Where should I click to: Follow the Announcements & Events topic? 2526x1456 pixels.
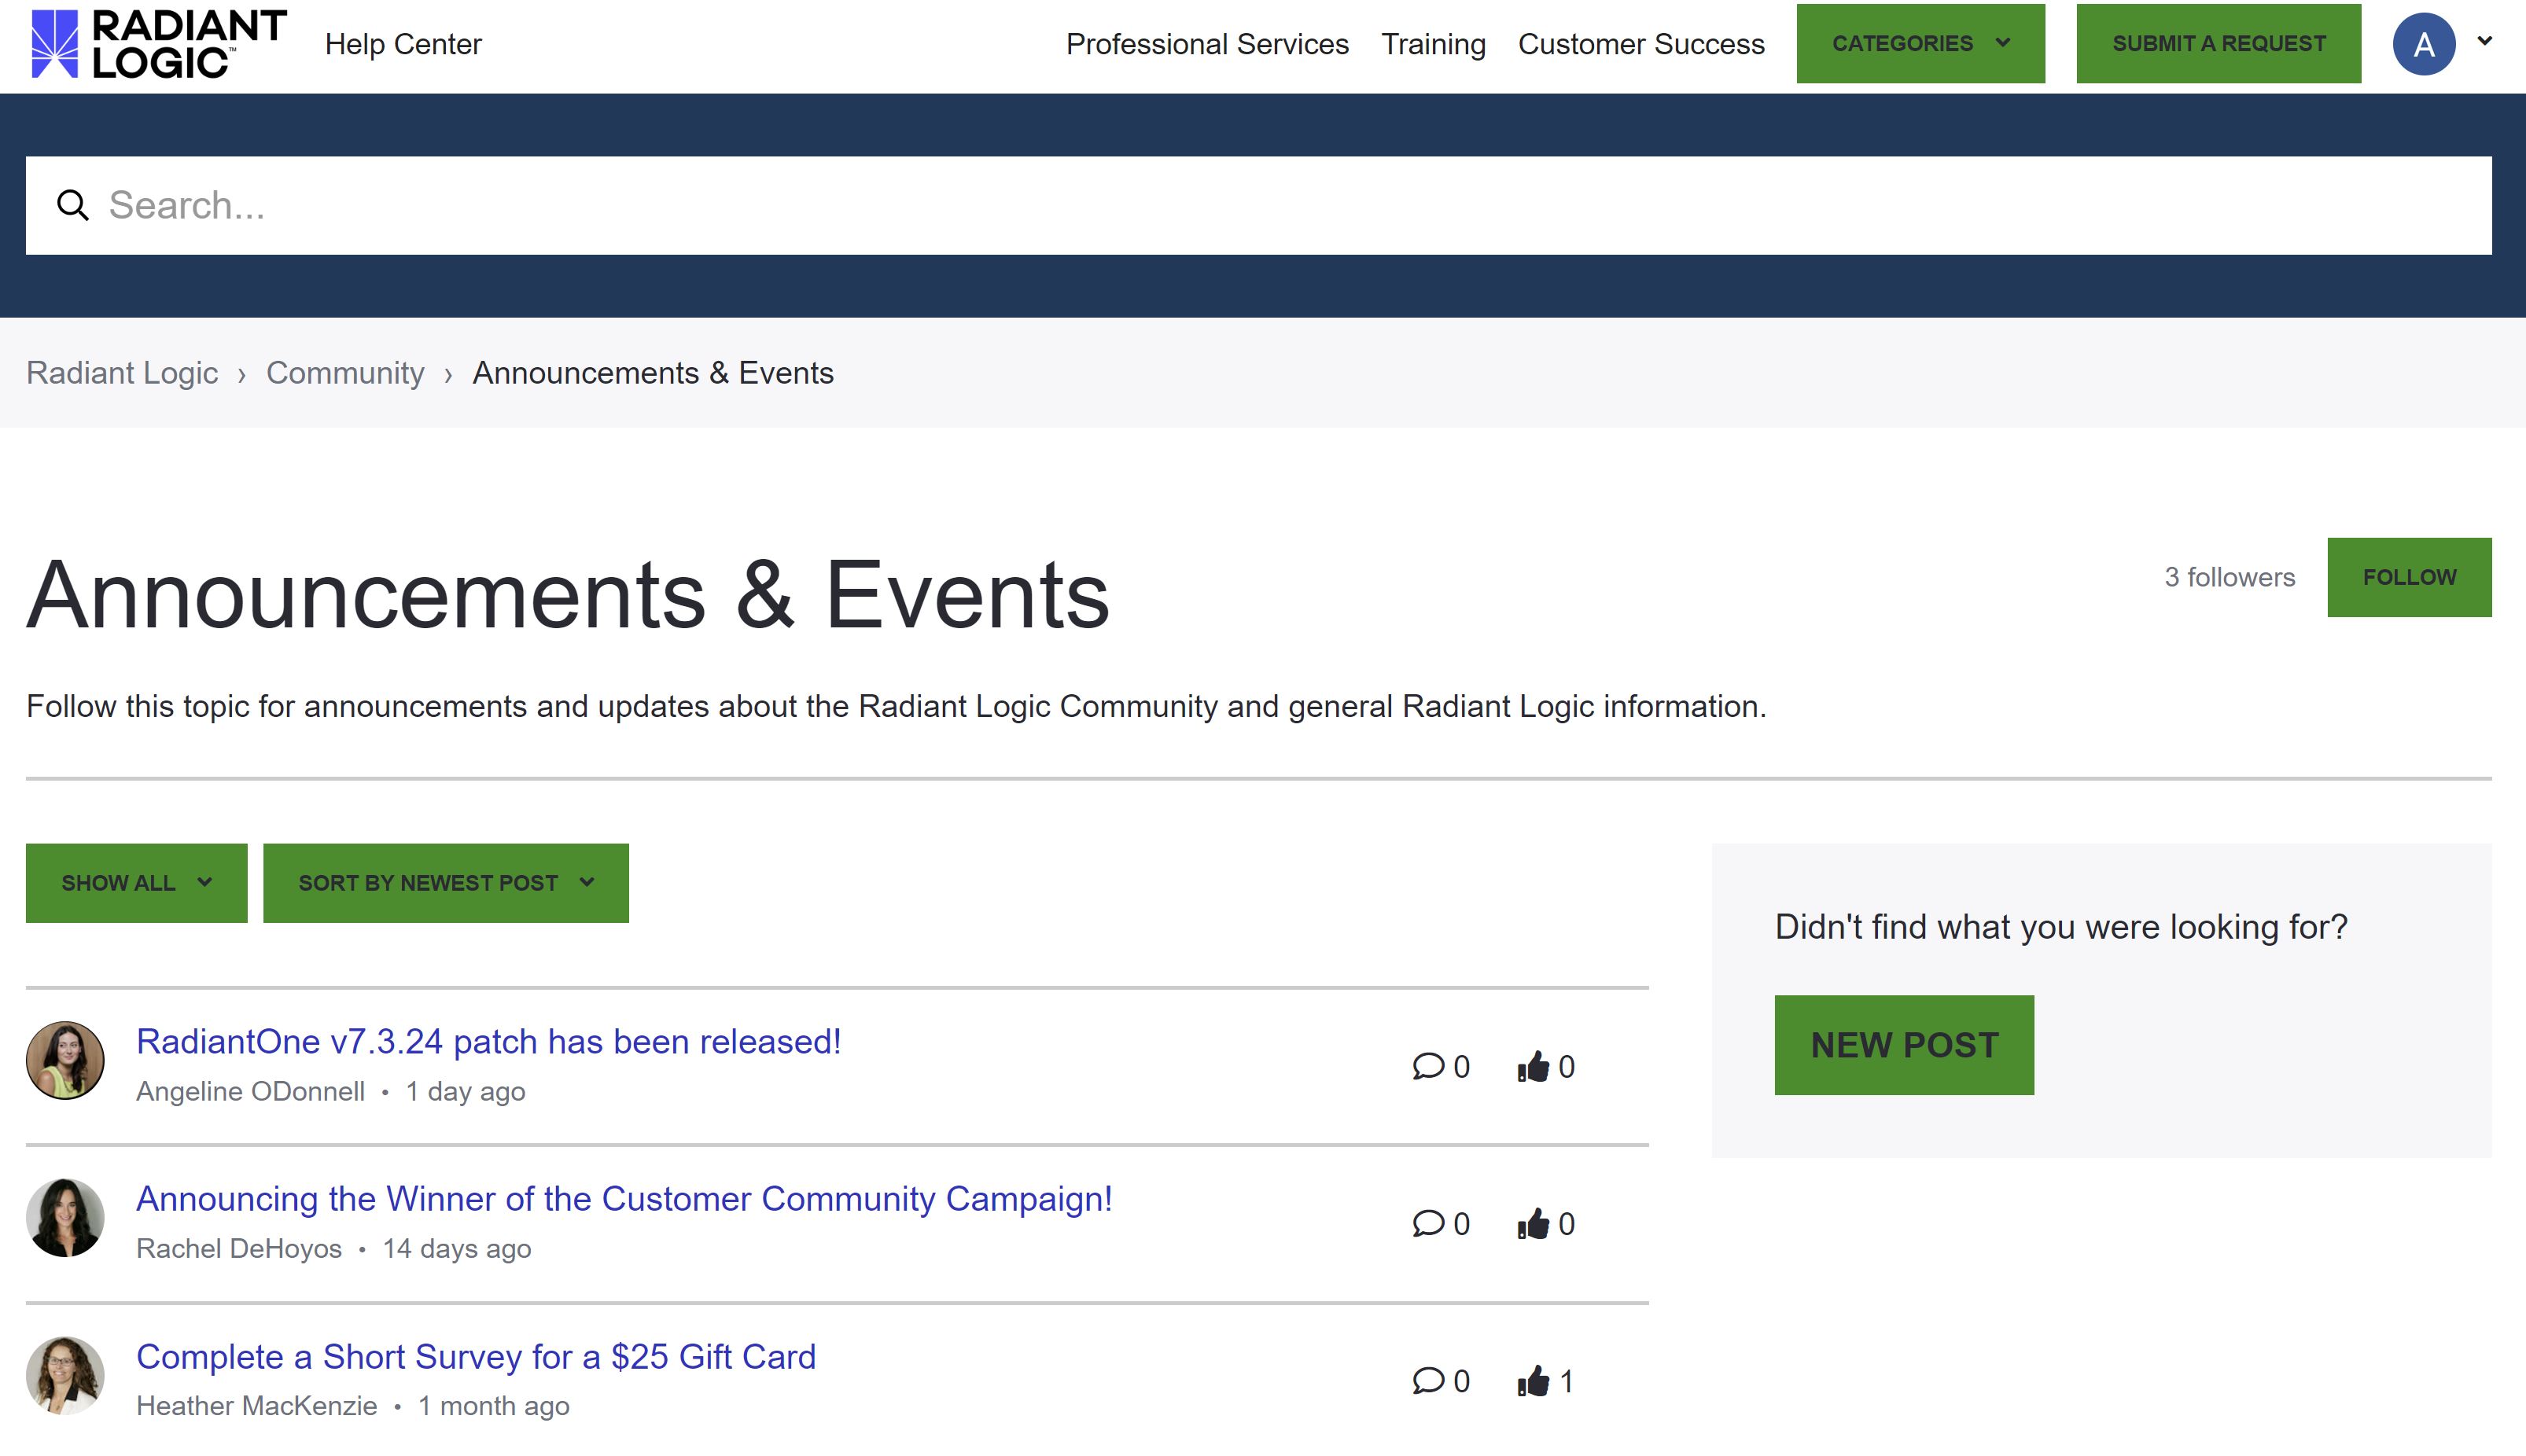click(x=2409, y=577)
